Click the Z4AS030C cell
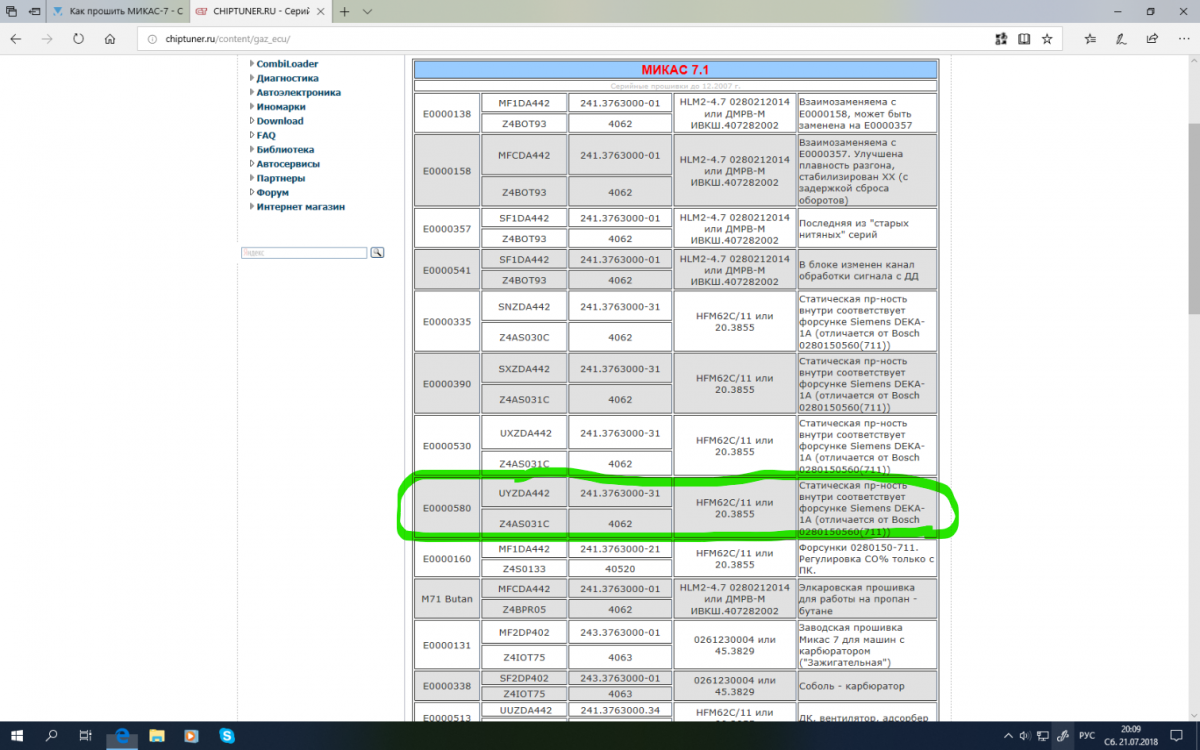This screenshot has width=1200, height=750. click(524, 337)
